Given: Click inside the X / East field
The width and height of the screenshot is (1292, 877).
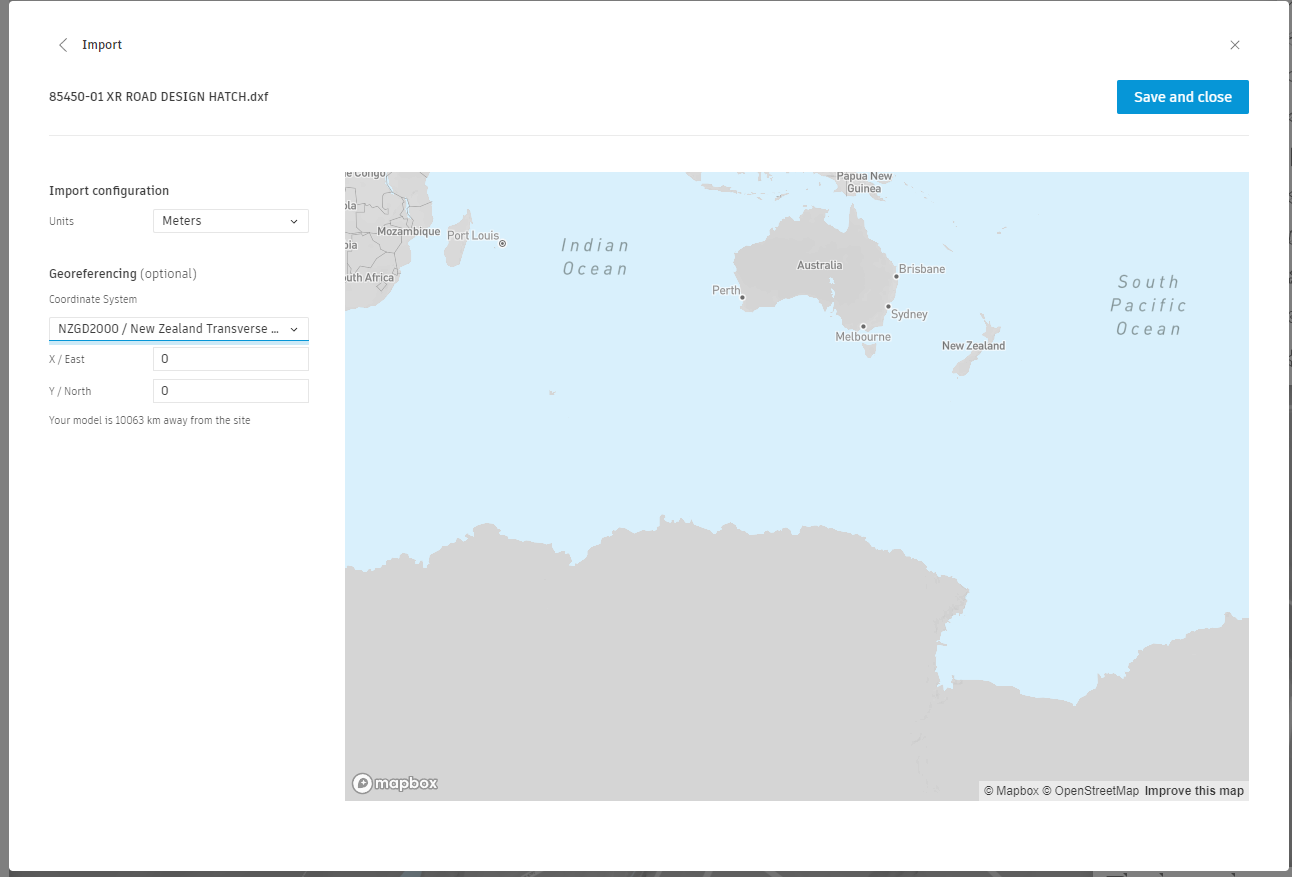Looking at the screenshot, I should click(230, 359).
